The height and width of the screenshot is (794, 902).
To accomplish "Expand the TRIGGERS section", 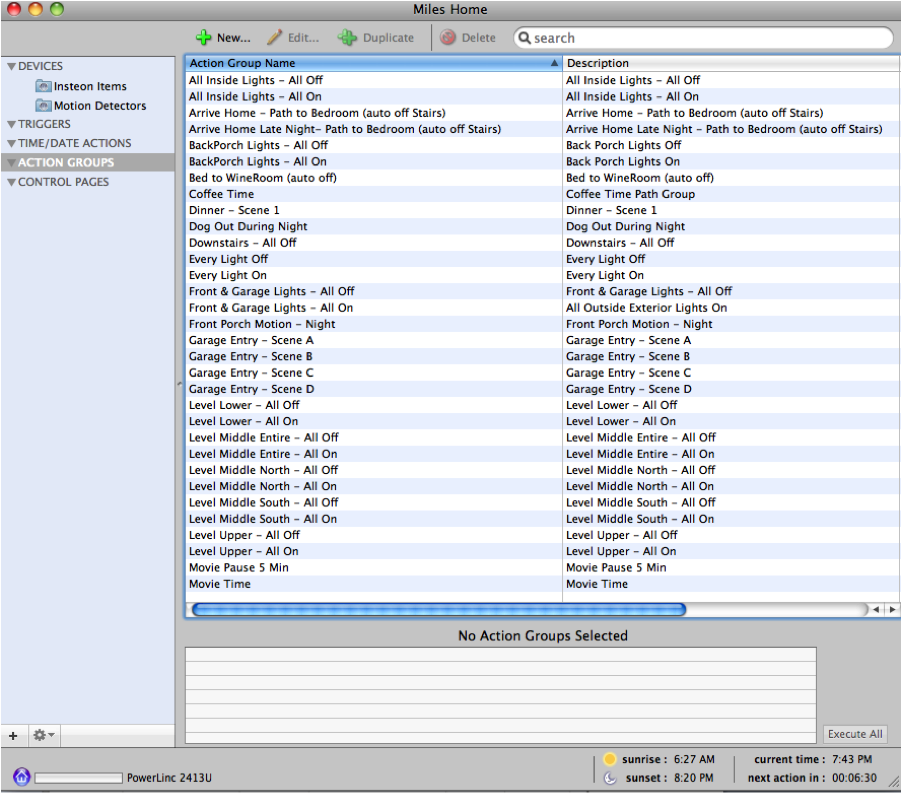I will 12,125.
